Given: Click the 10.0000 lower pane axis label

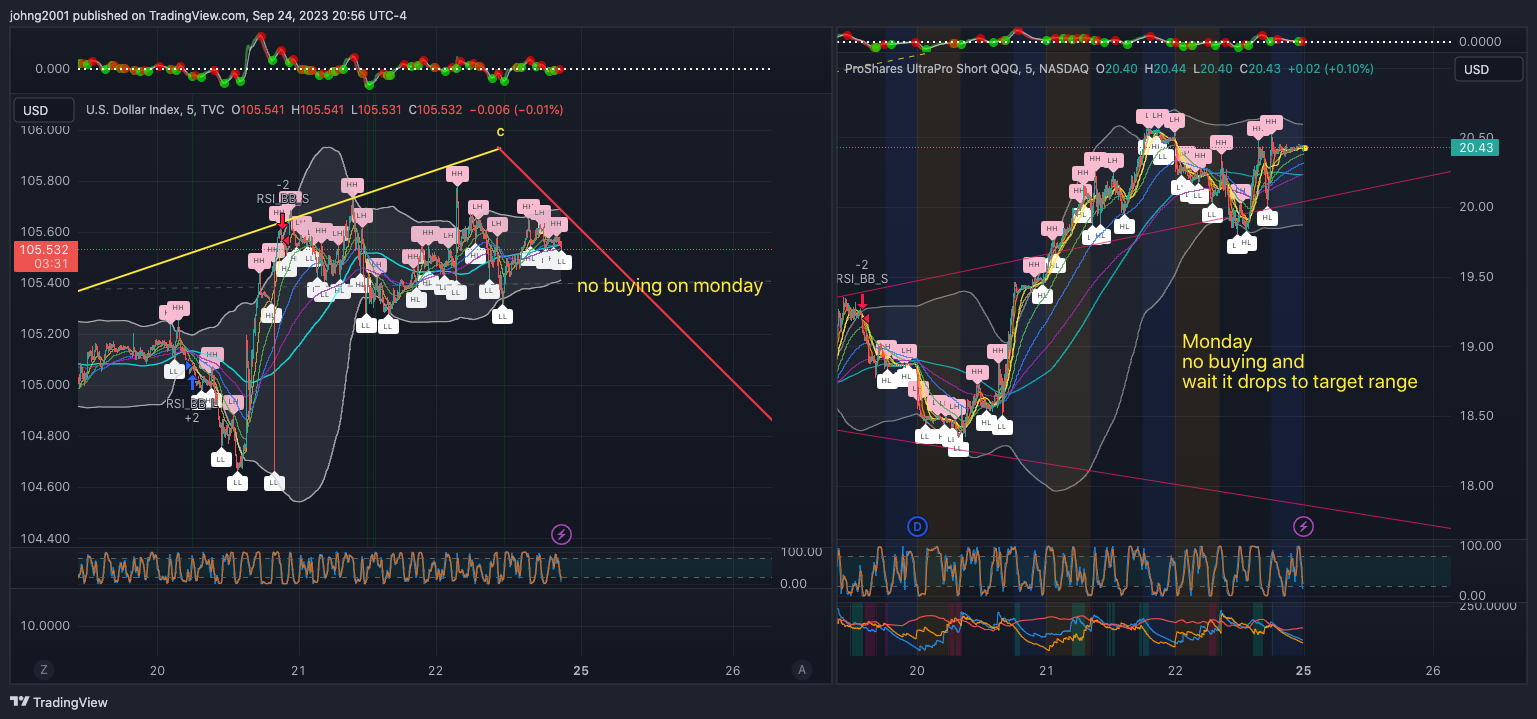Looking at the screenshot, I should [x=47, y=625].
